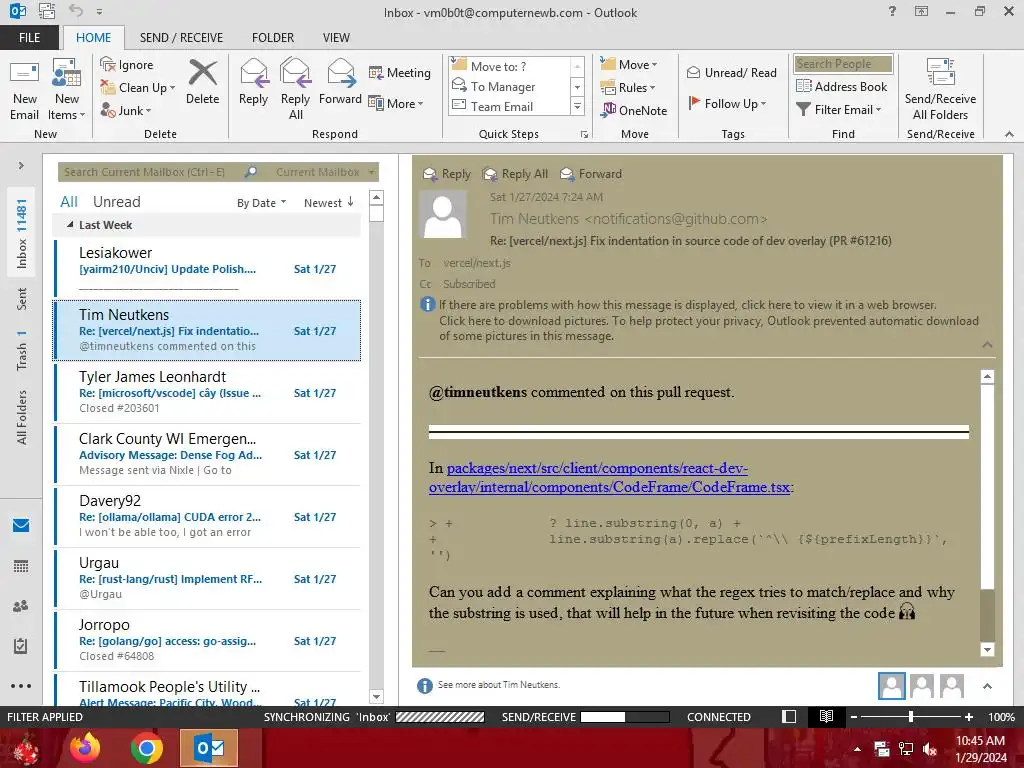Open the Calendar navigation icon
This screenshot has width=1024, height=768.
coord(21,566)
